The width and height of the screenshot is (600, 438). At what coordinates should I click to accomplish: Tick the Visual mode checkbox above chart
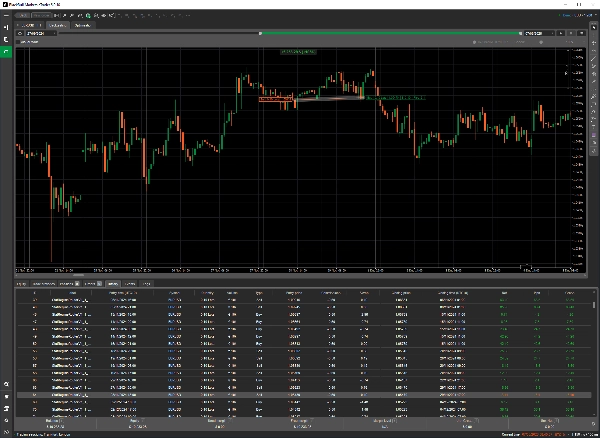[18, 42]
